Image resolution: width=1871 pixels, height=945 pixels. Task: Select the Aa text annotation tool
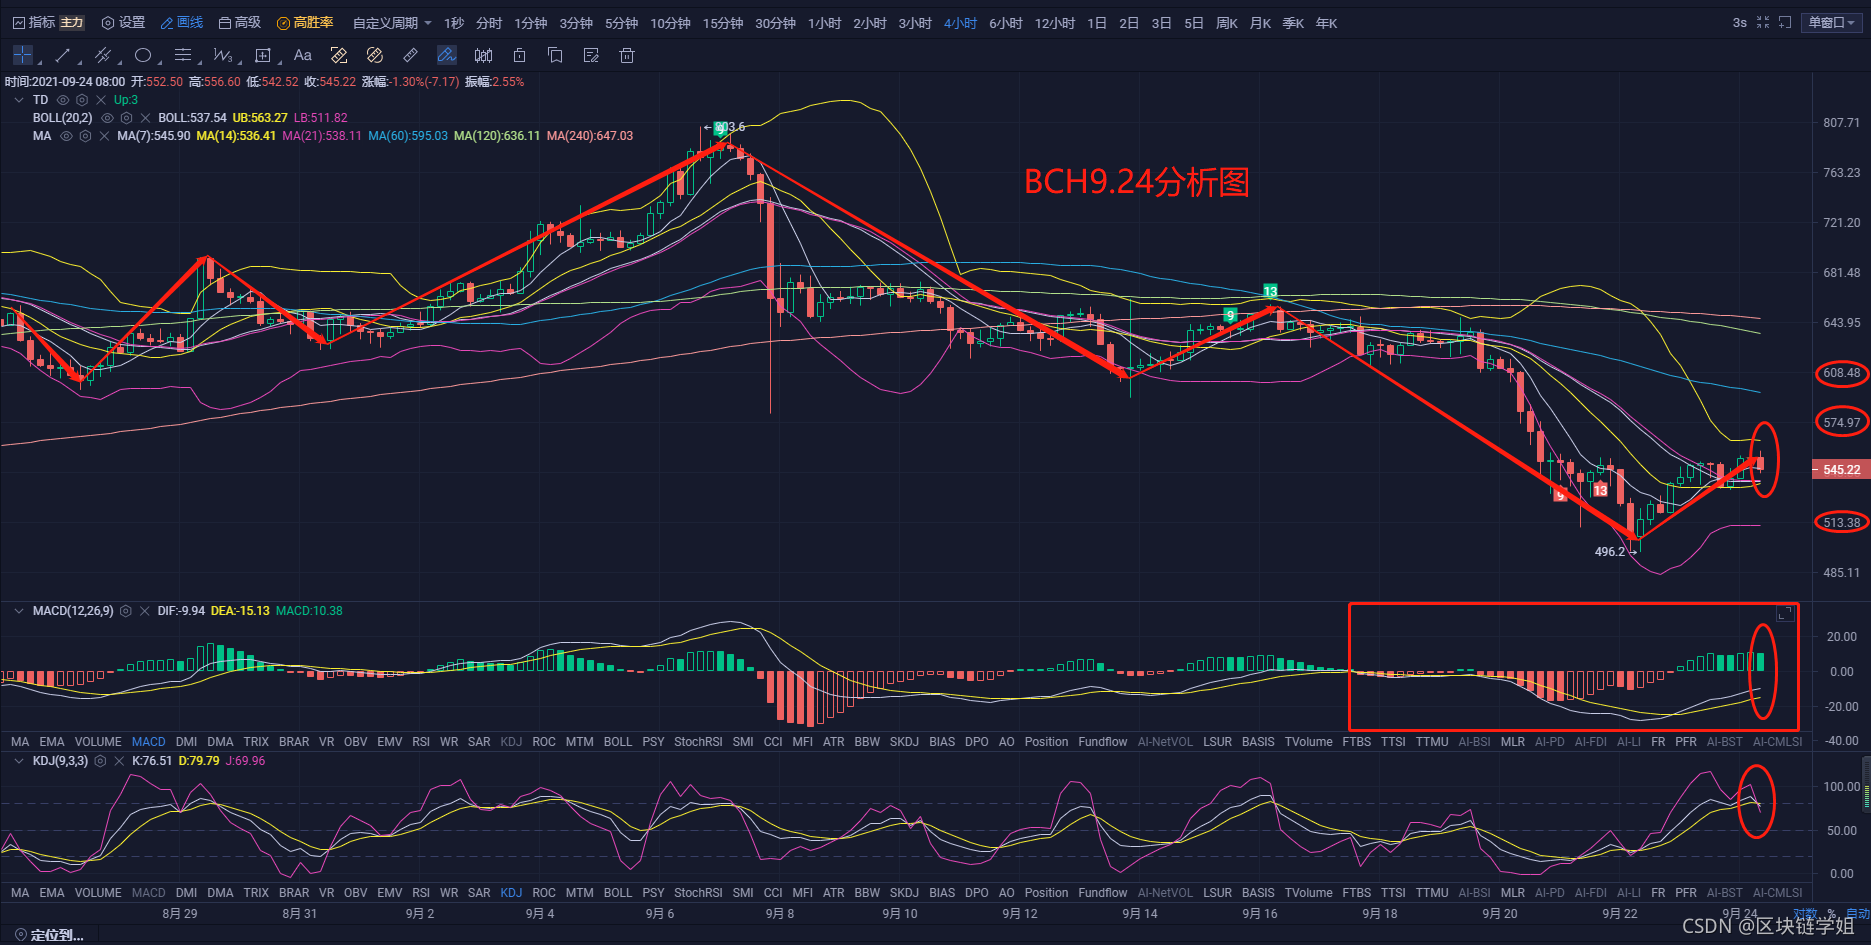tap(303, 55)
